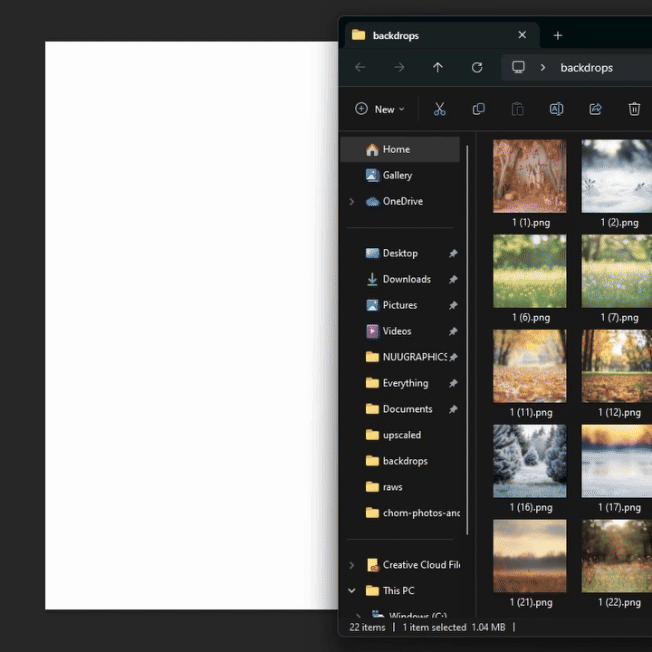Click the Delete trash icon
This screenshot has width=652, height=652.
[634, 109]
